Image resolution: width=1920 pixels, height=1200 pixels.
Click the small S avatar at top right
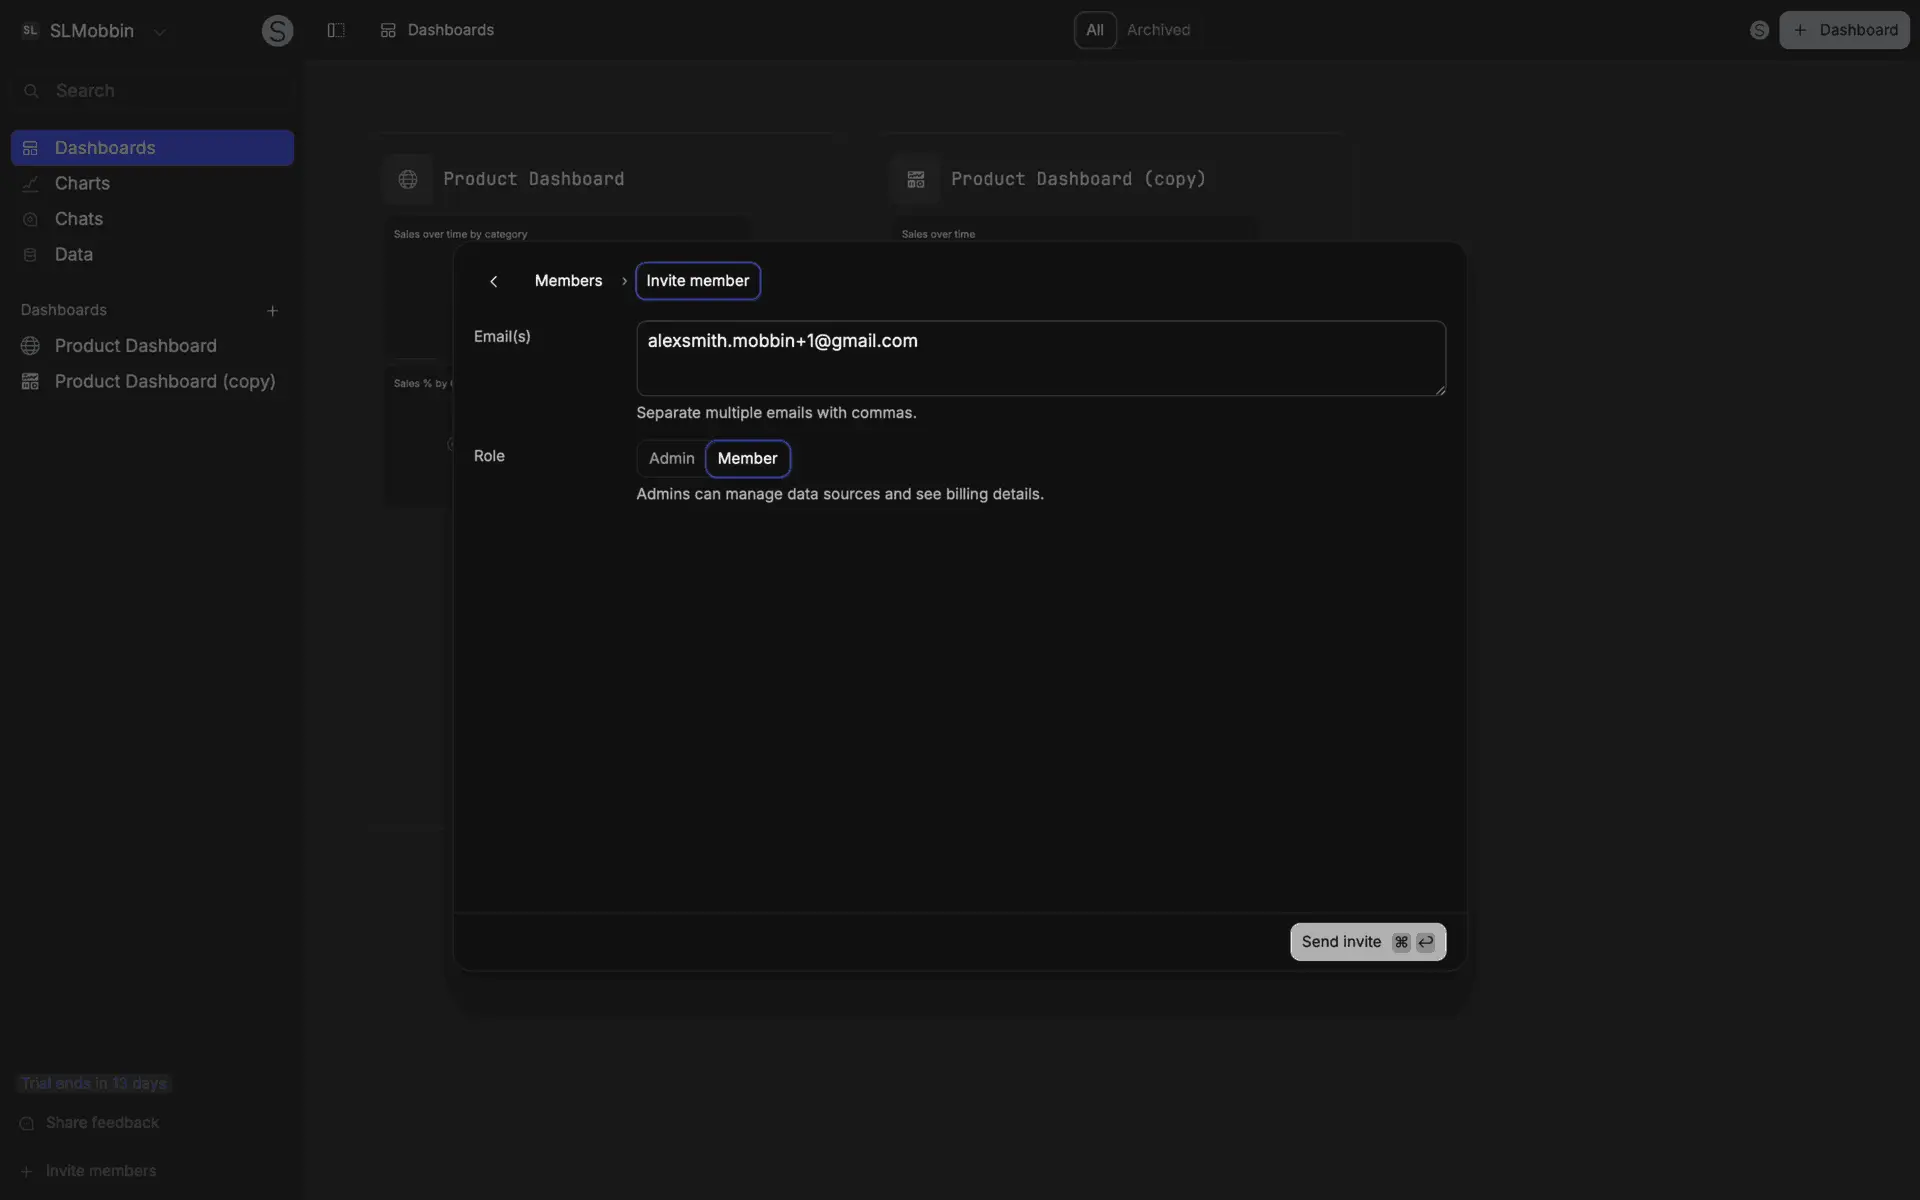1759,30
